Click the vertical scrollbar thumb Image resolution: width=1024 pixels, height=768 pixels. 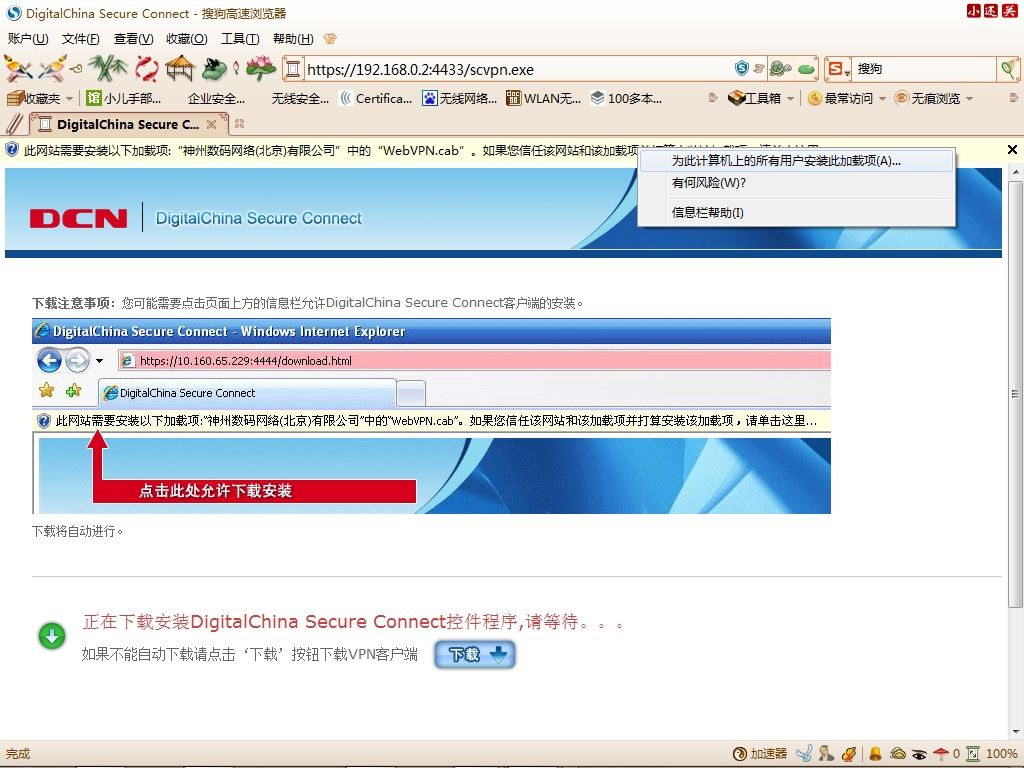coord(1016,393)
